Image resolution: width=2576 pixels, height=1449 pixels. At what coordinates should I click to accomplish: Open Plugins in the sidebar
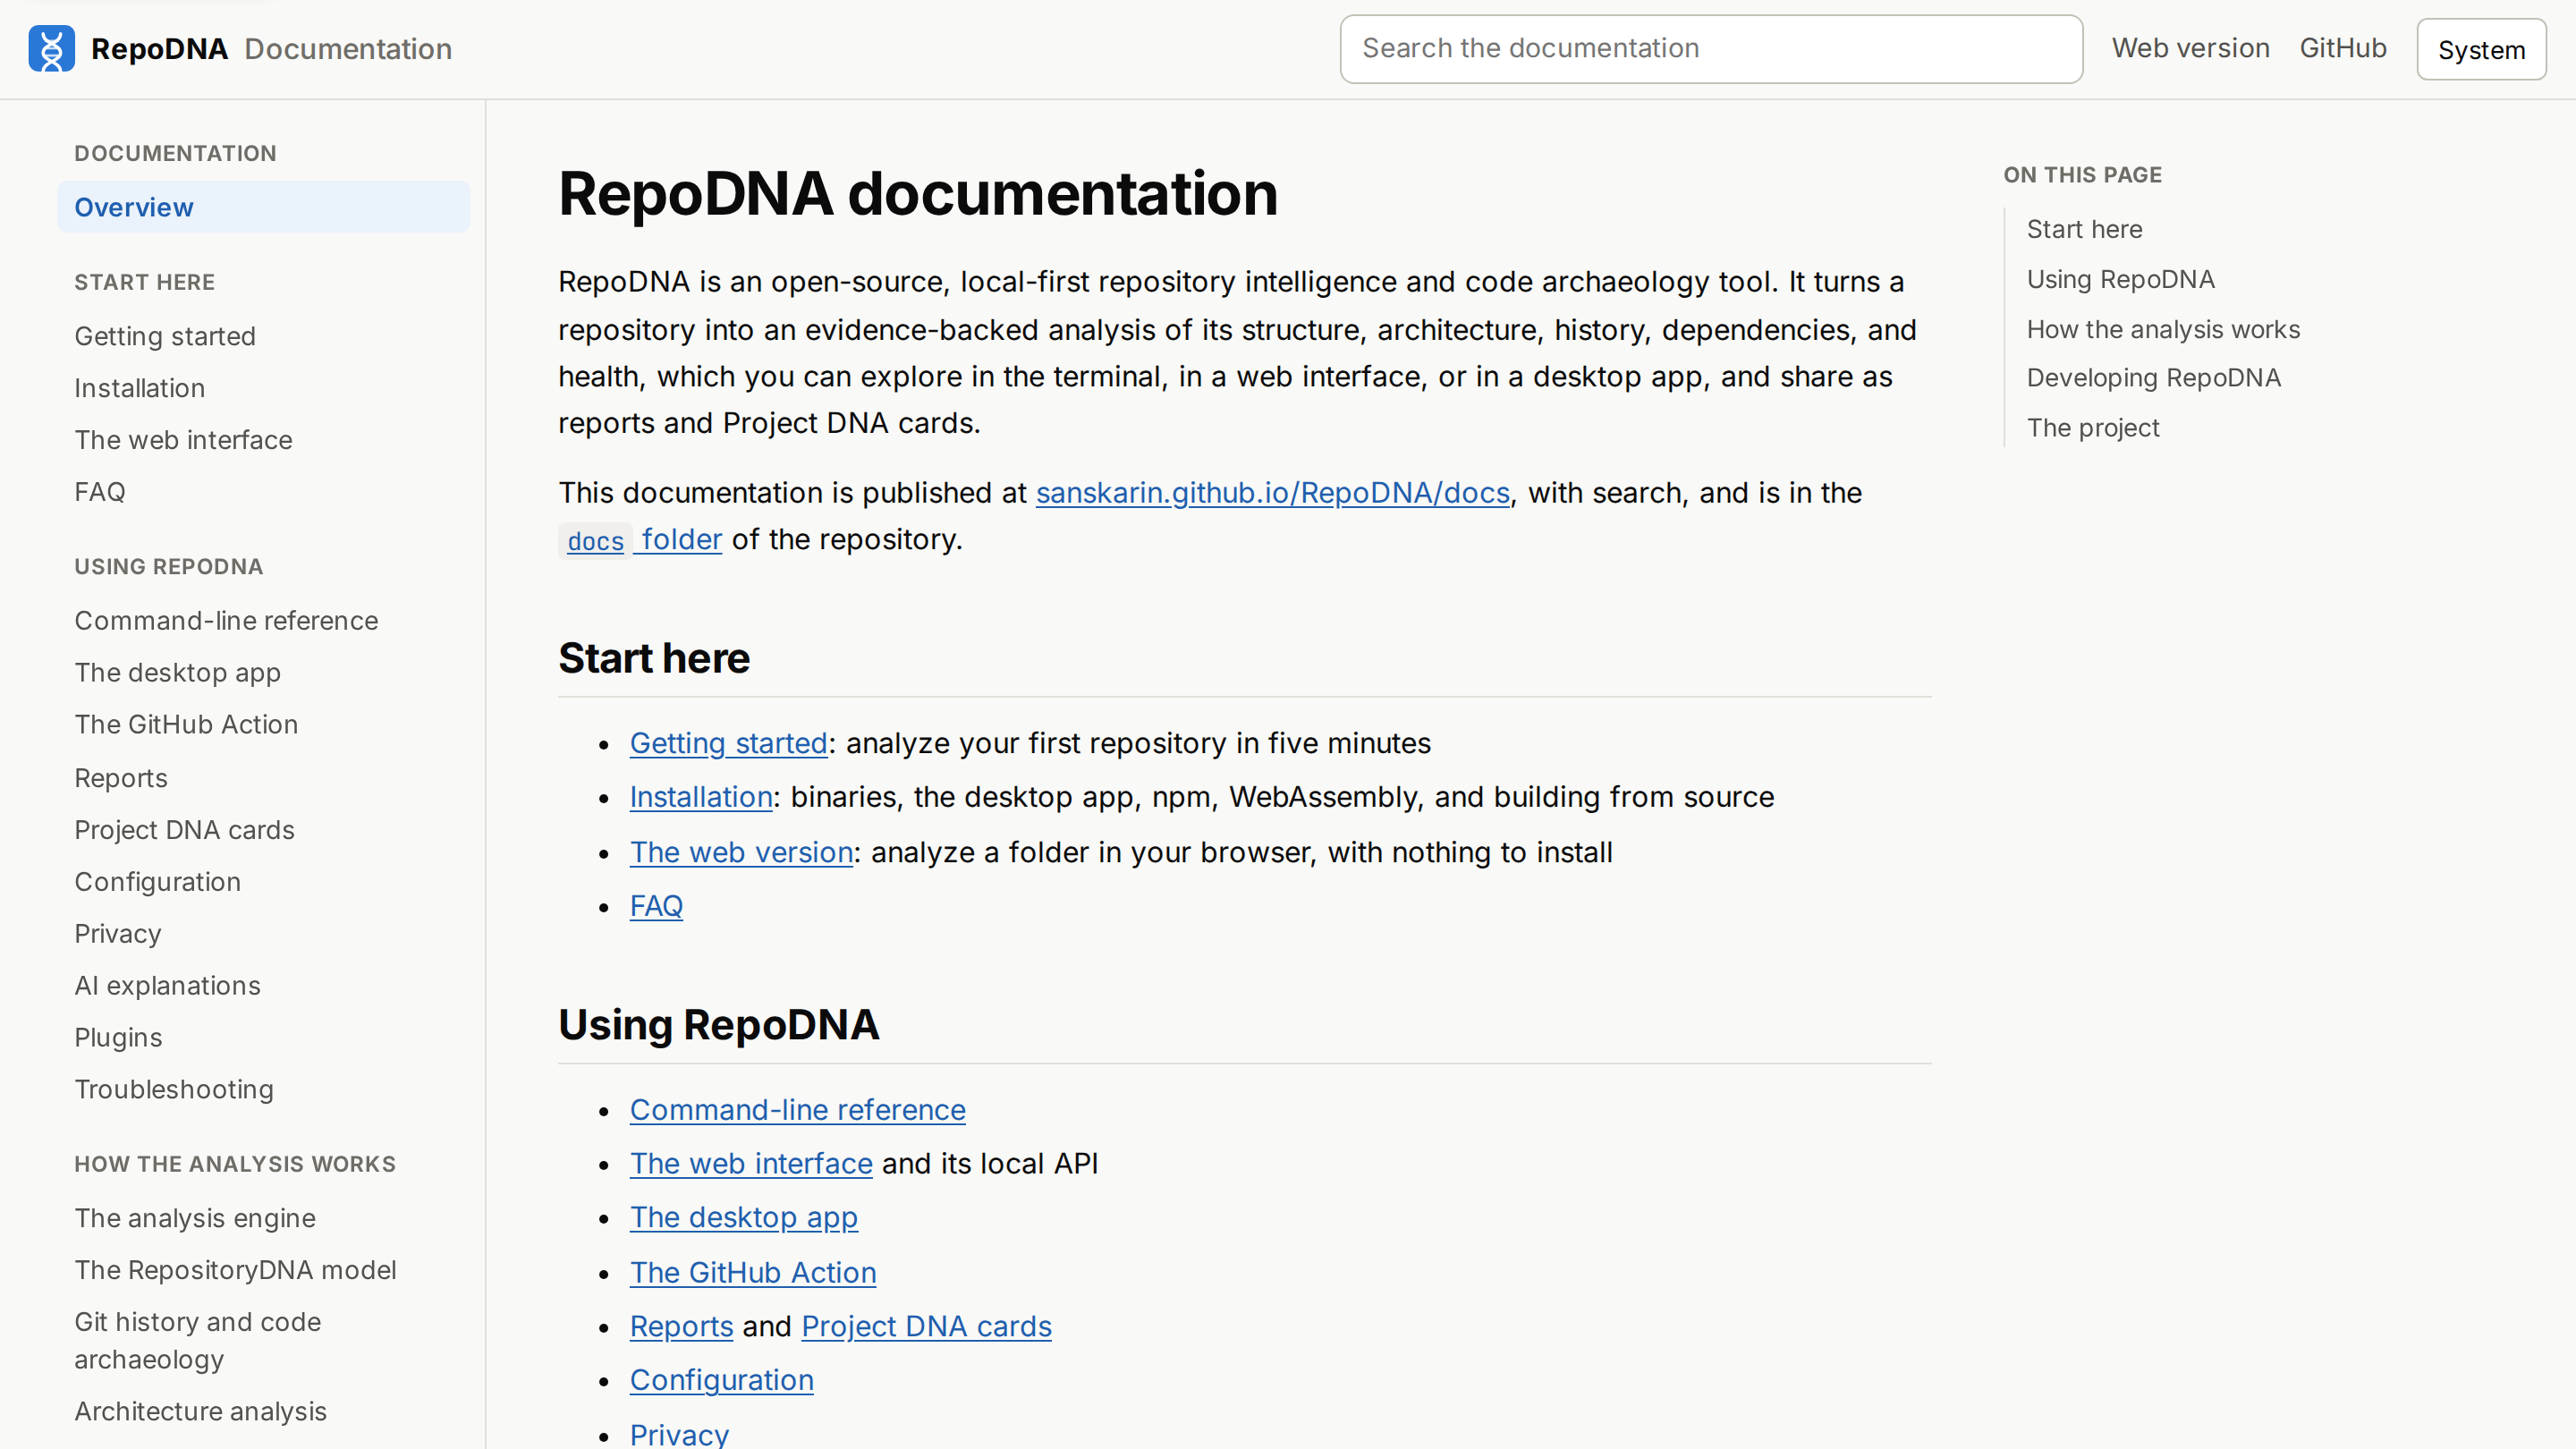tap(118, 1038)
